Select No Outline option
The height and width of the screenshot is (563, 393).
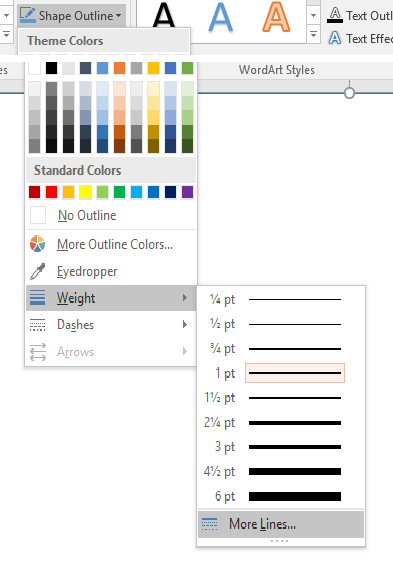coord(111,215)
